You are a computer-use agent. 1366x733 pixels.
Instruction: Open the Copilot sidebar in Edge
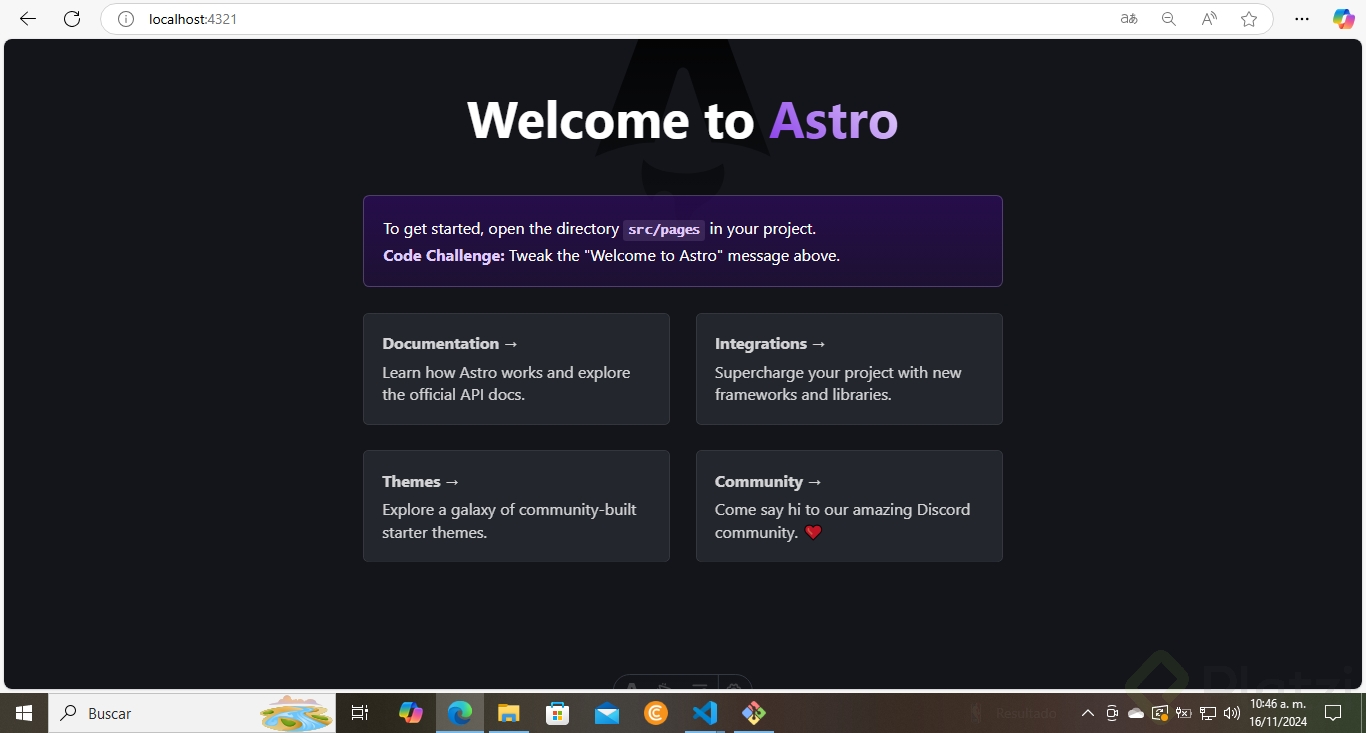(1344, 19)
